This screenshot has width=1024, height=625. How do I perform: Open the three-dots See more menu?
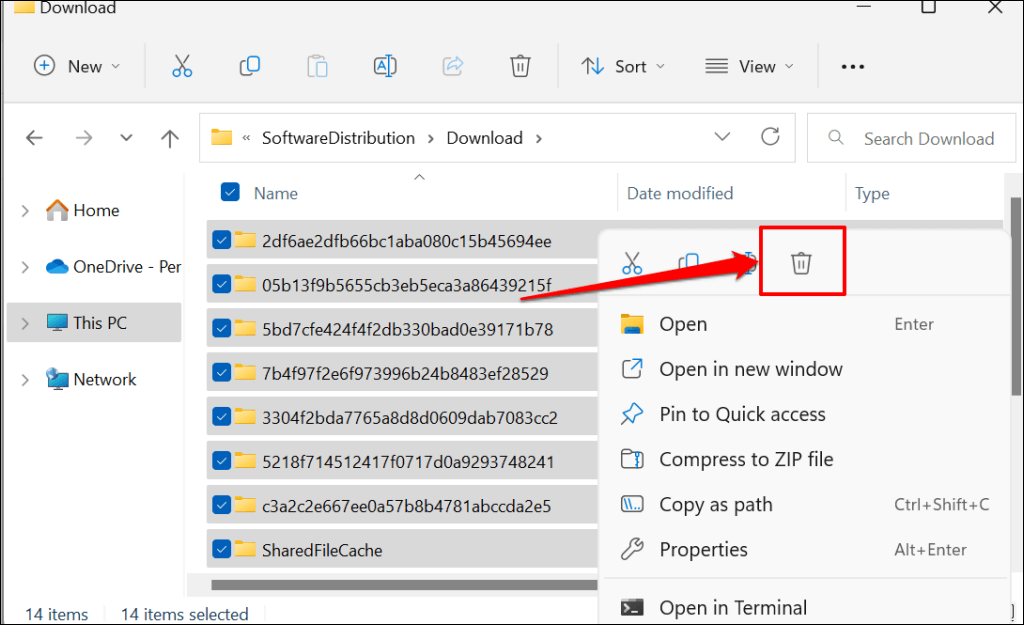coord(852,66)
